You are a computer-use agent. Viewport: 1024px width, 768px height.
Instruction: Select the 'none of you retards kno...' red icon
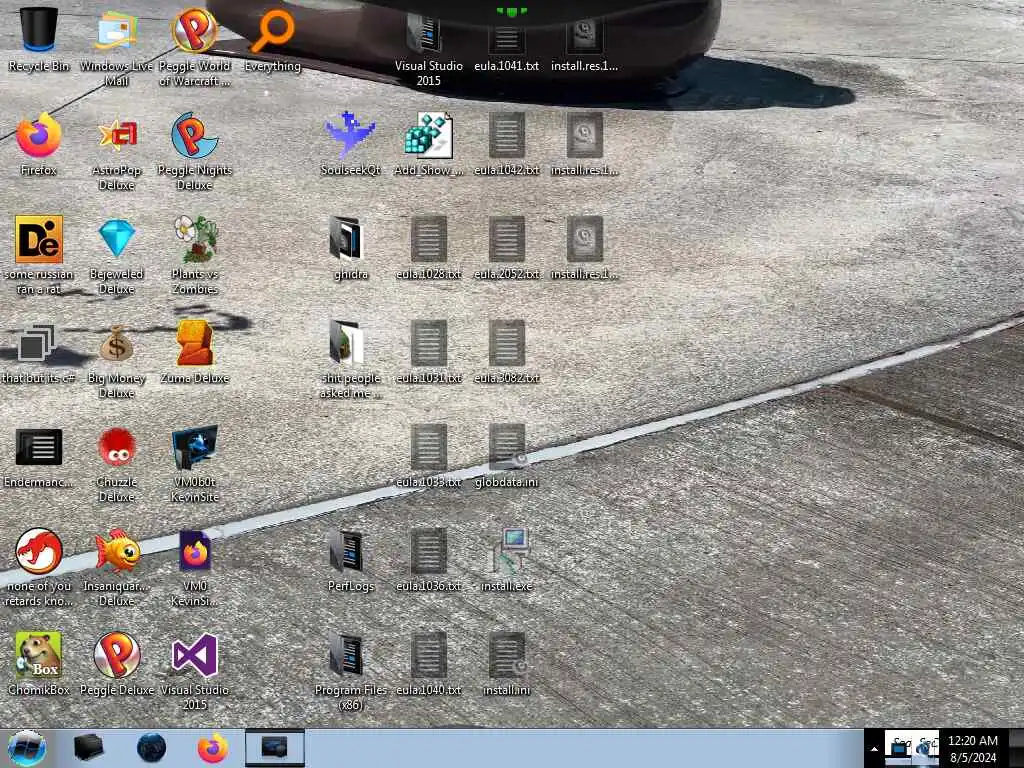(x=39, y=568)
